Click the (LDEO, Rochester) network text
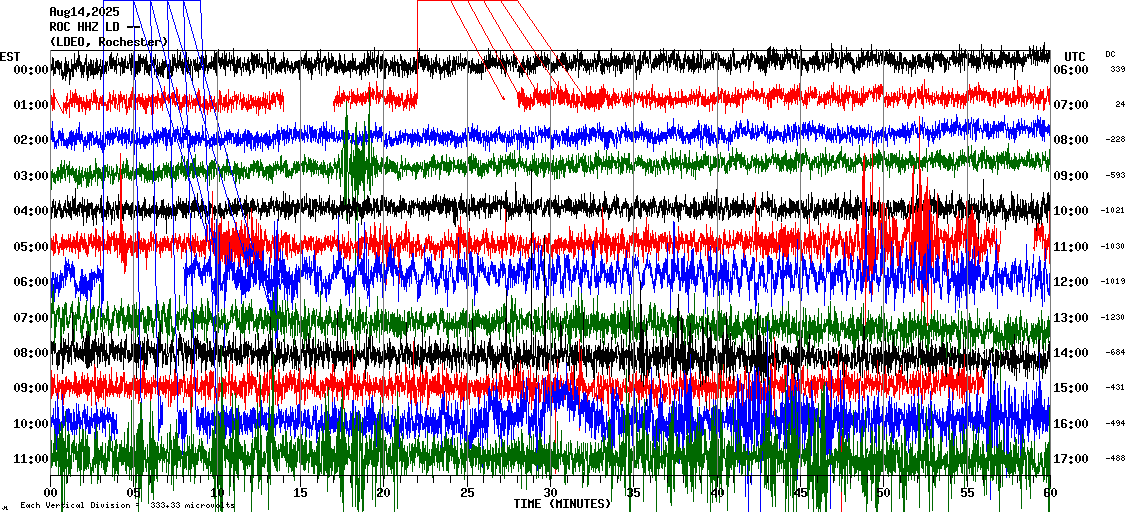 point(108,42)
